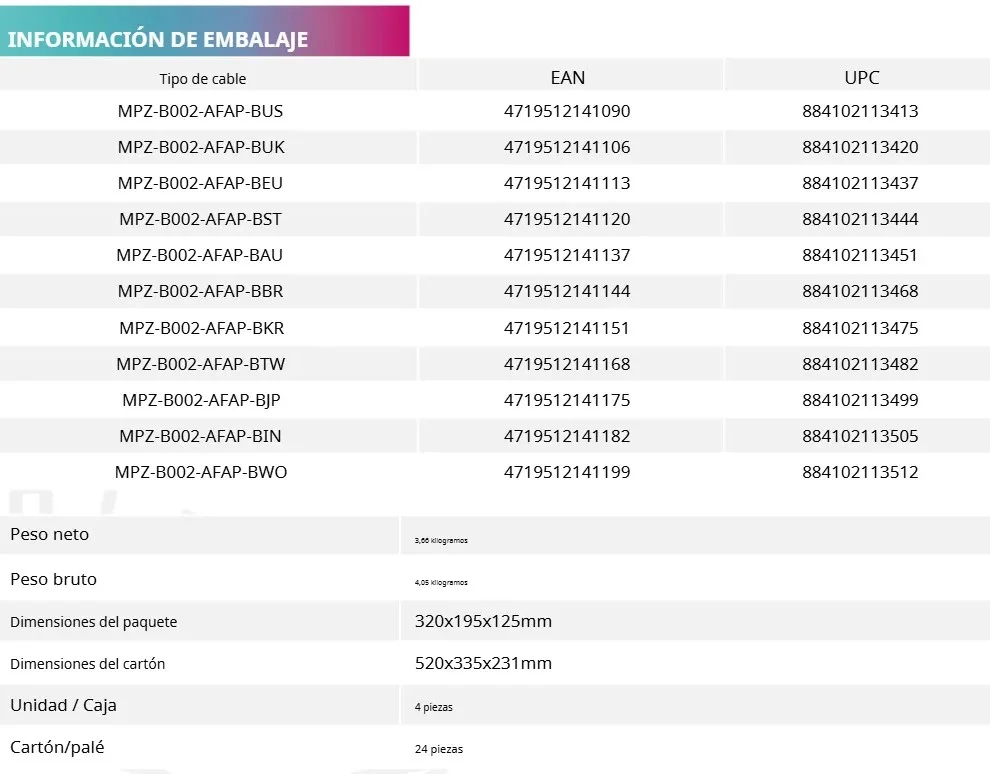Click the INFORMACIÓN DE EMBALAJE header banner
Viewport: 990px width, 774px height.
coord(158,40)
